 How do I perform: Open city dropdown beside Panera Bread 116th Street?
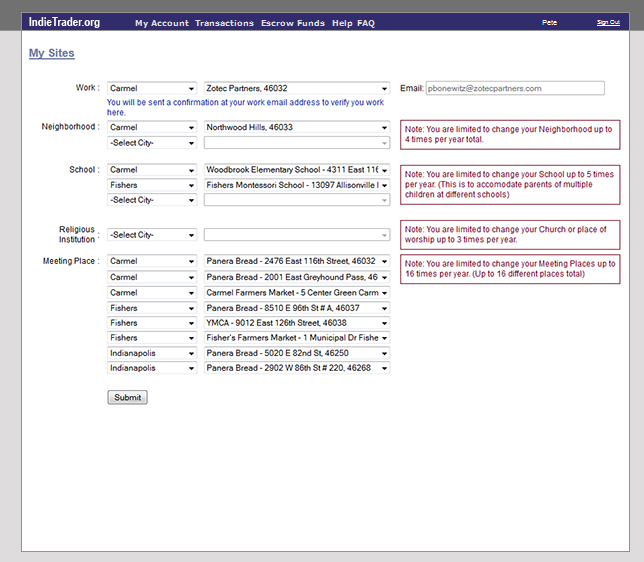pyautogui.click(x=152, y=261)
